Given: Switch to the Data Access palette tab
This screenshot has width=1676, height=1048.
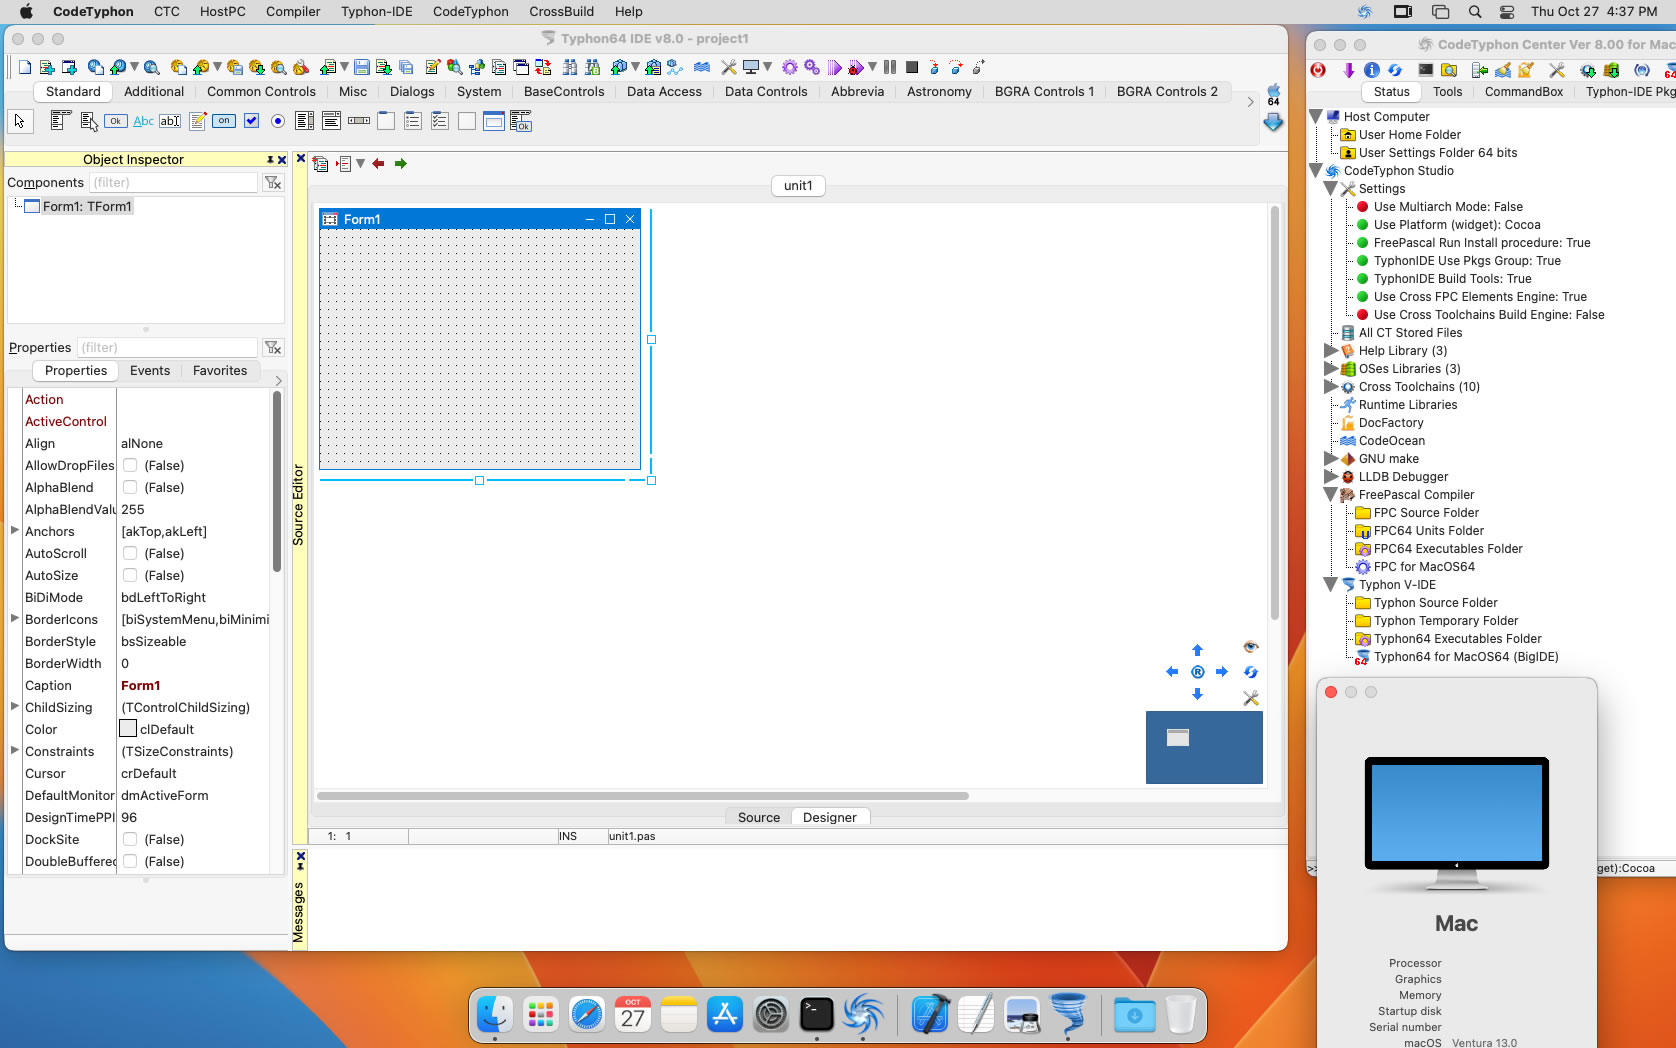Looking at the screenshot, I should coord(664,91).
